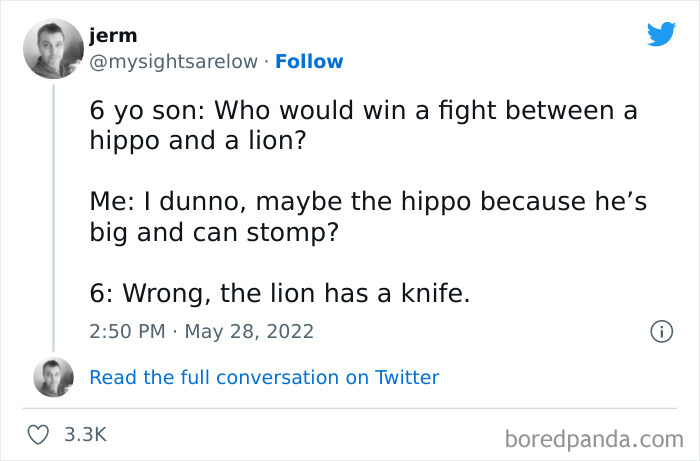Click small avatar beside full conversation link

[x=53, y=377]
